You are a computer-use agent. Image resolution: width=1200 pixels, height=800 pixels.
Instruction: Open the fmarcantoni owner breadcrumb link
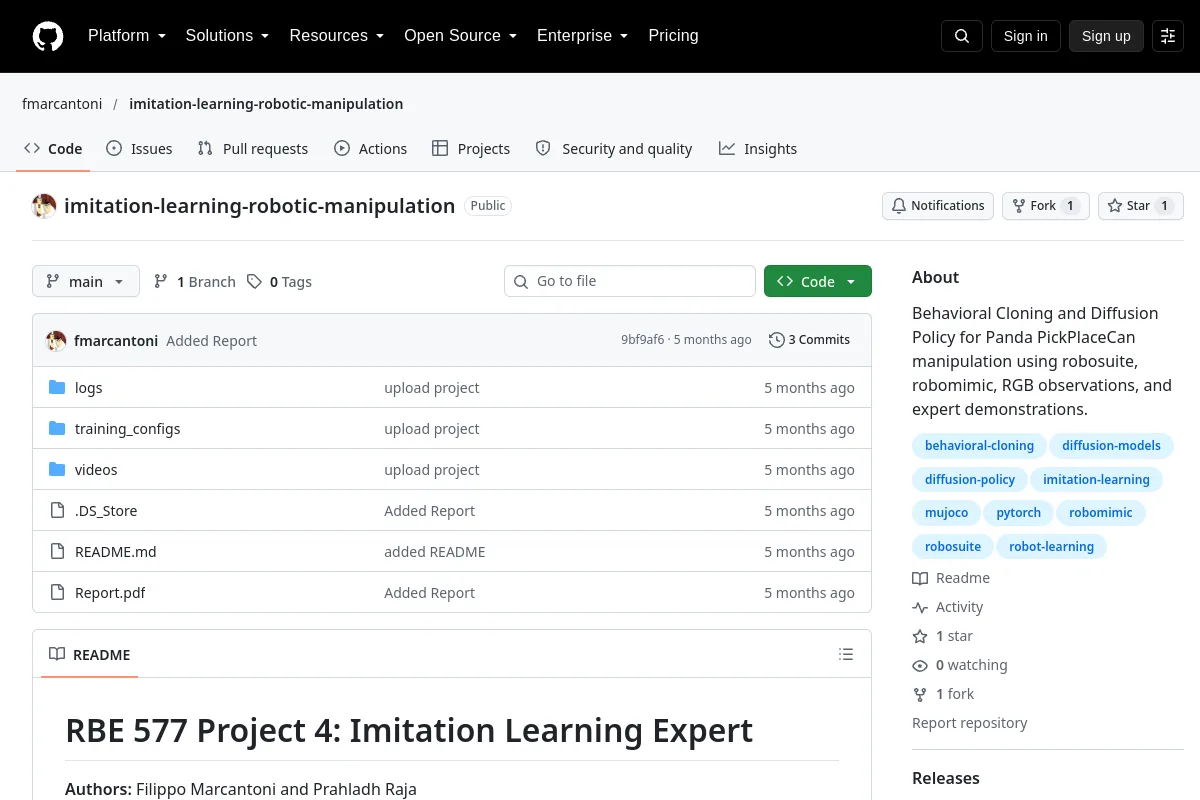point(62,104)
